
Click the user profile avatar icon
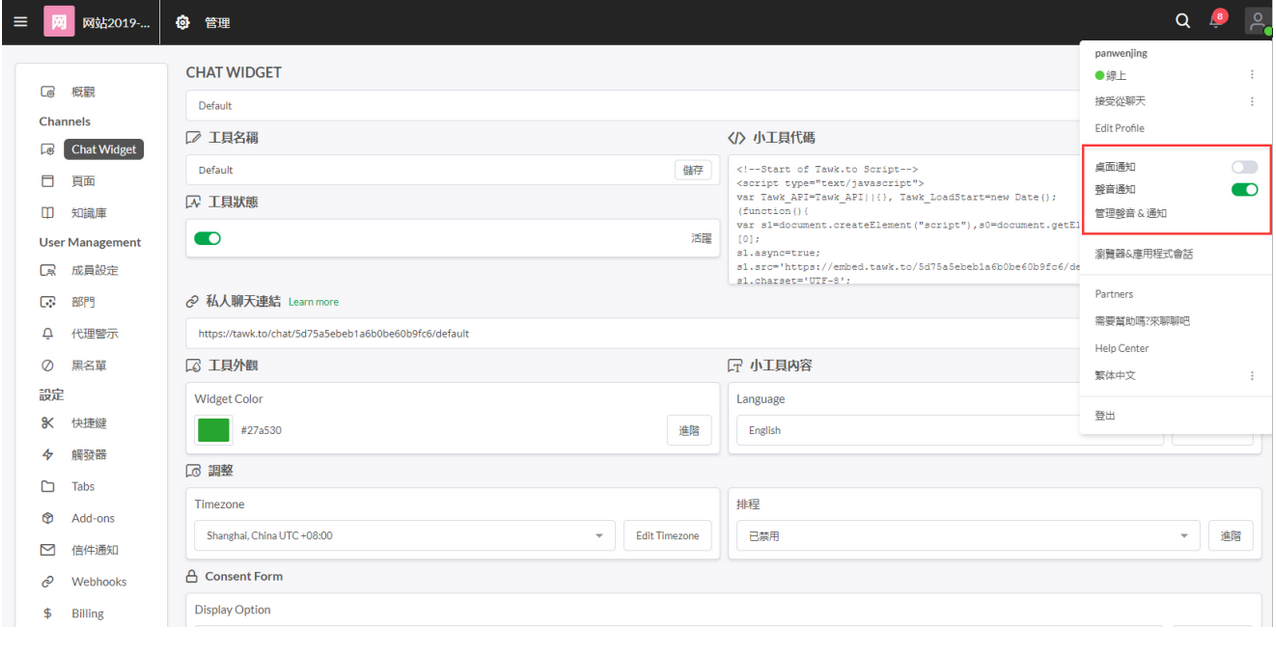pyautogui.click(x=1257, y=21)
